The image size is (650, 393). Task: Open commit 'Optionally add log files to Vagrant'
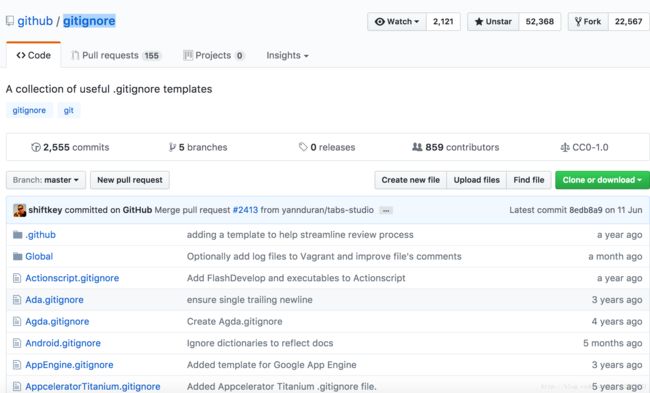click(324, 256)
